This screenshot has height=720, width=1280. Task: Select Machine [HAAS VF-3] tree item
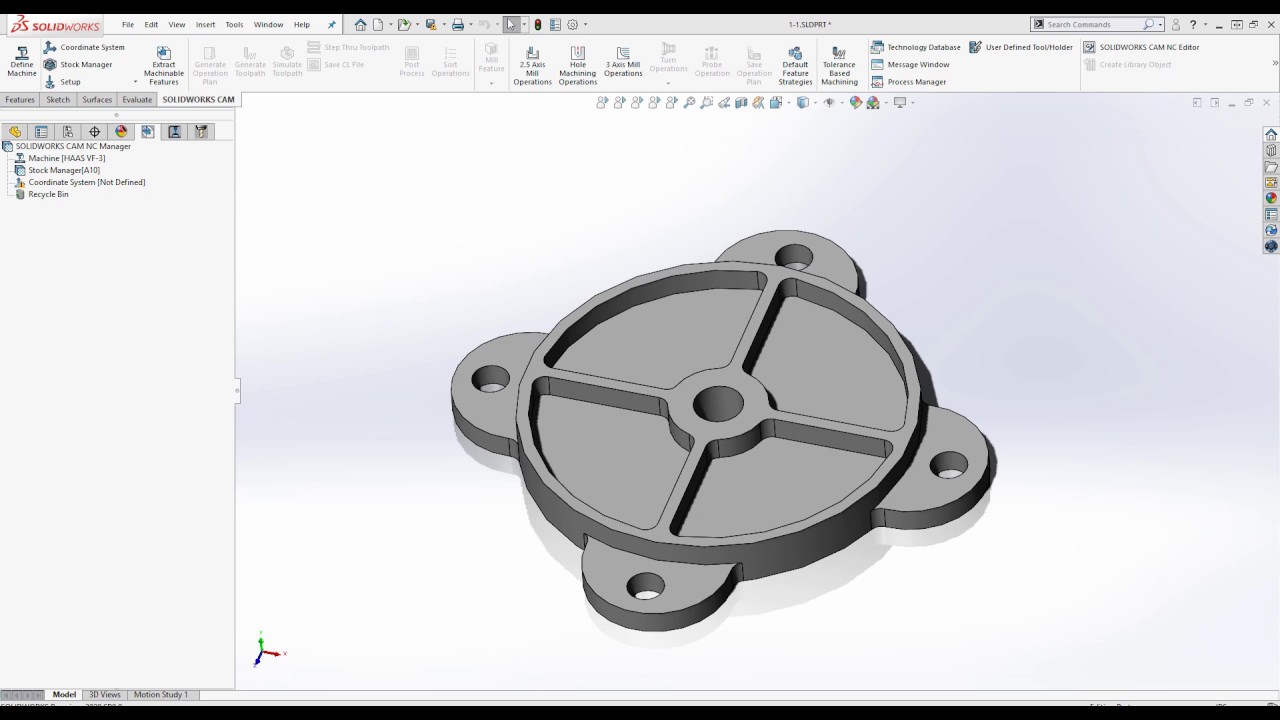pos(66,158)
